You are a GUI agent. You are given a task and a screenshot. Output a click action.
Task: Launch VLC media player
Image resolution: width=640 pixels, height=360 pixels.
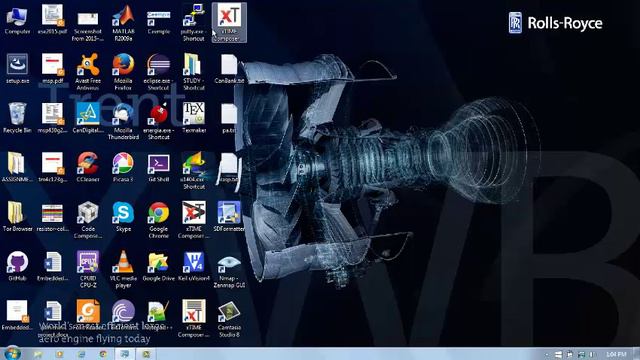(123, 269)
